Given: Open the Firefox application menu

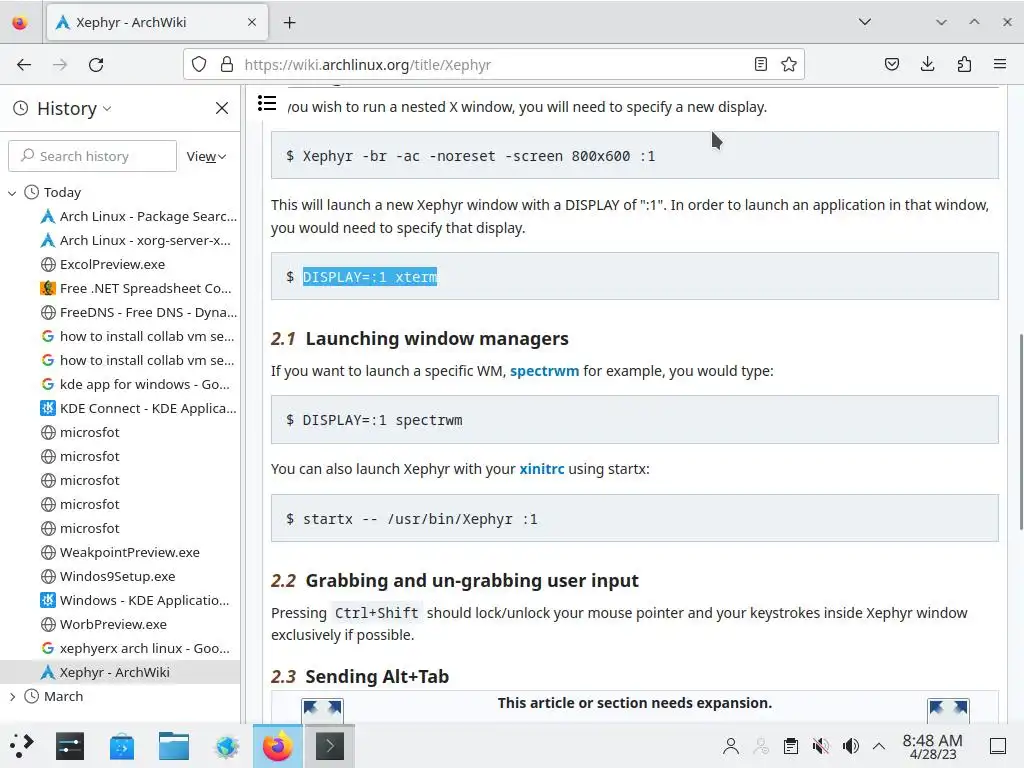Looking at the screenshot, I should (x=1000, y=65).
